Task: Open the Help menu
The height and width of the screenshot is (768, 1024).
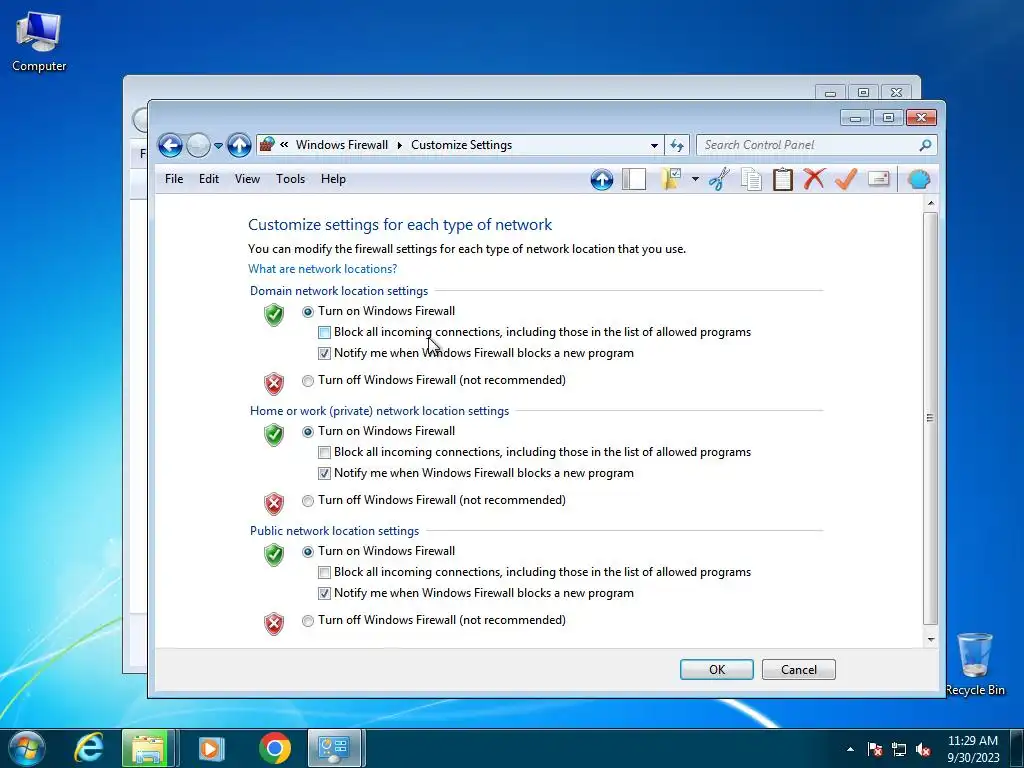Action: tap(333, 179)
